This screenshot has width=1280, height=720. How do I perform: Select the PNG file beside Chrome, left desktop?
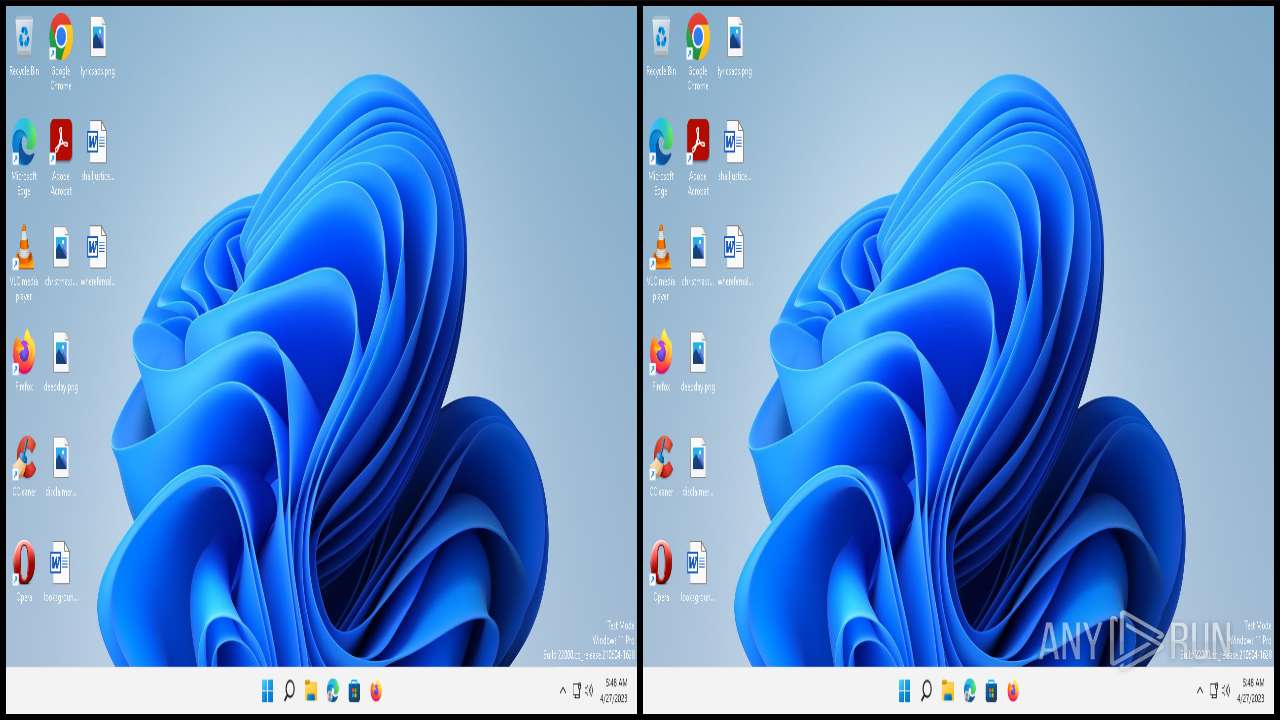click(97, 46)
